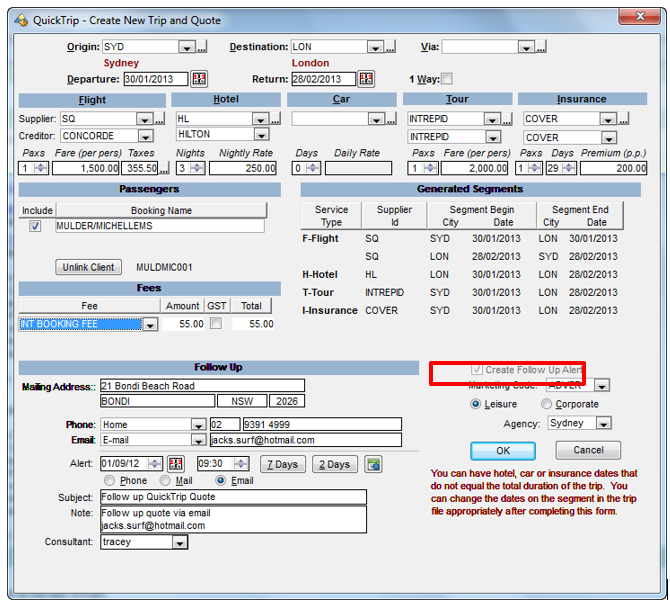Screen dimensions: 670x602
Task: Open the INT BOOKING FEE dropdown
Action: coord(150,324)
